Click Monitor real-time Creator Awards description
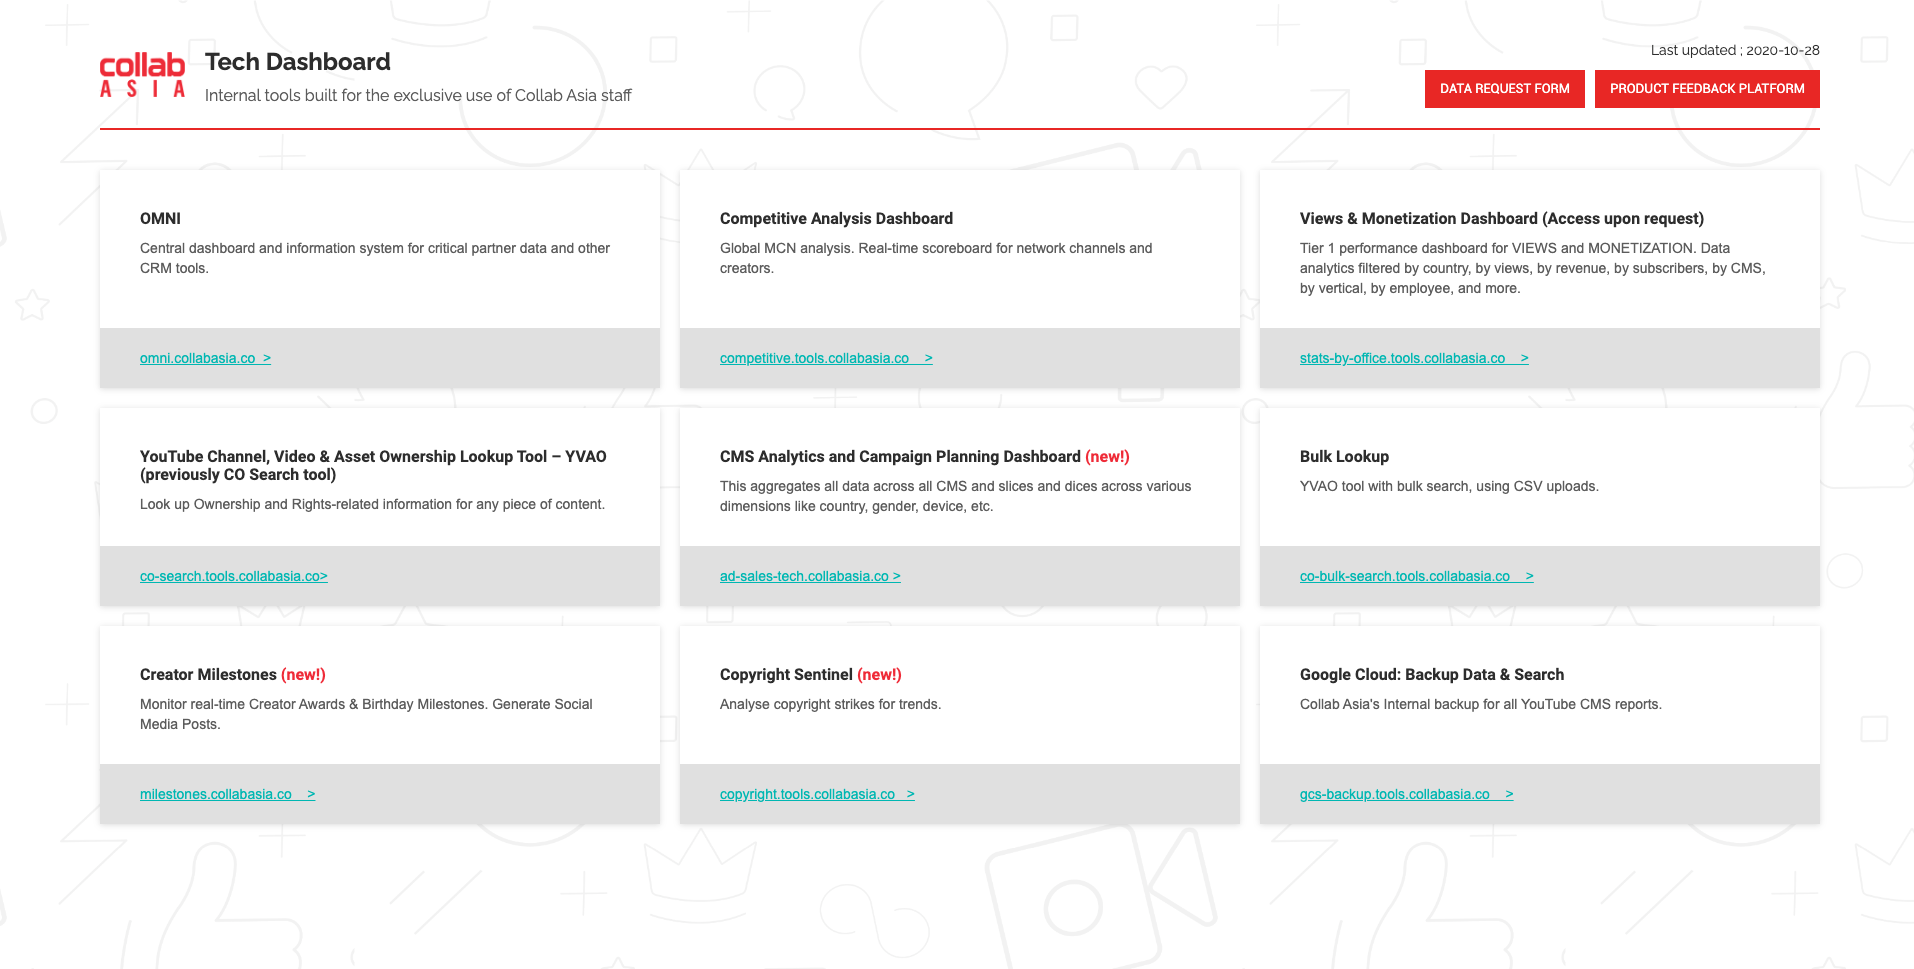The height and width of the screenshot is (969, 1914). point(366,714)
